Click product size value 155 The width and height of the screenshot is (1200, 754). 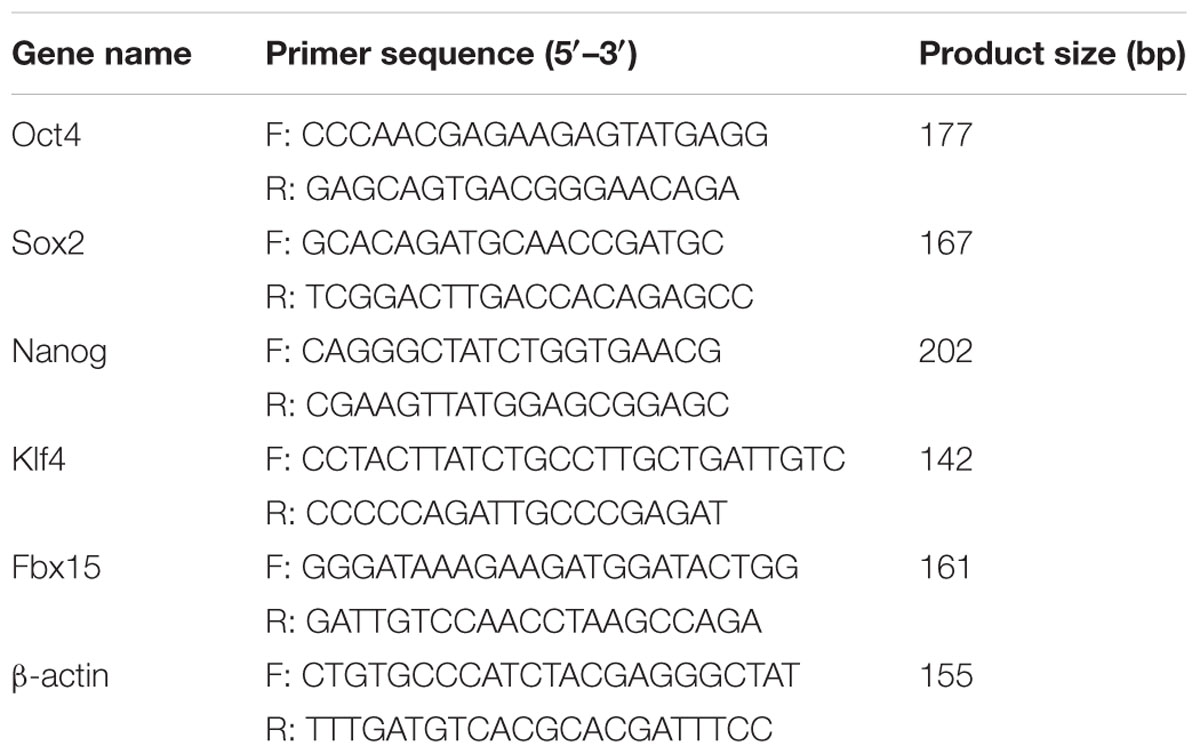[945, 676]
